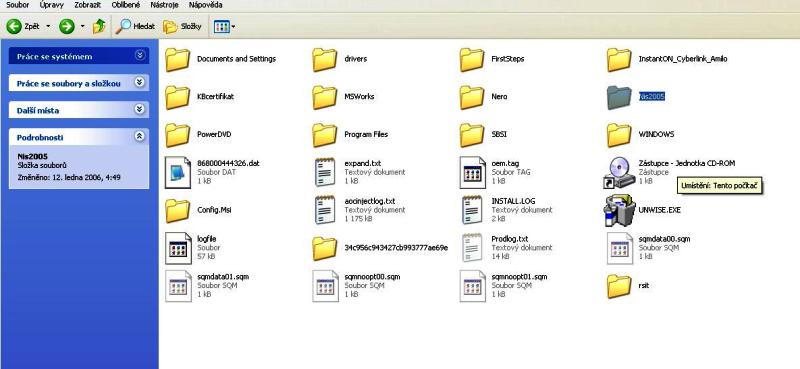Image resolution: width=800 pixels, height=369 pixels.
Task: Select the CD-ROM drive shortcut icon
Action: [x=618, y=173]
